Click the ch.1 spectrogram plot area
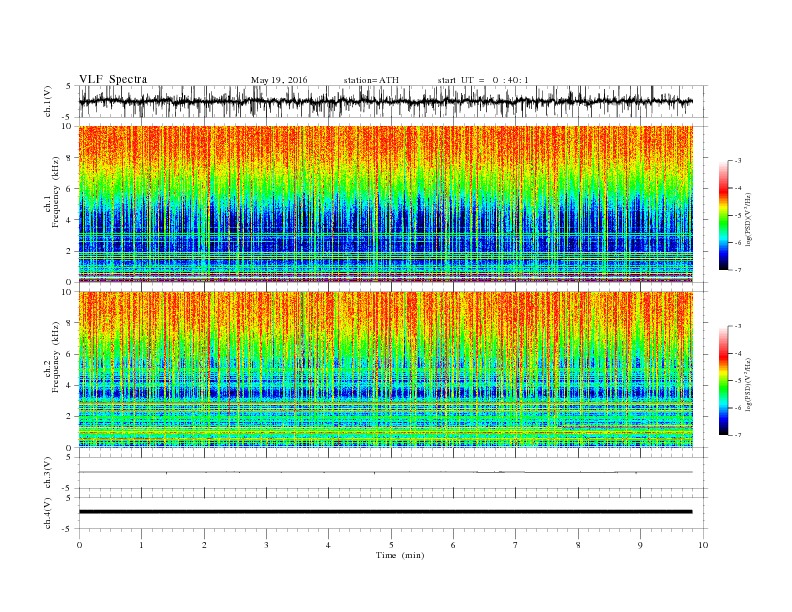The height and width of the screenshot is (612, 792). click(x=385, y=204)
